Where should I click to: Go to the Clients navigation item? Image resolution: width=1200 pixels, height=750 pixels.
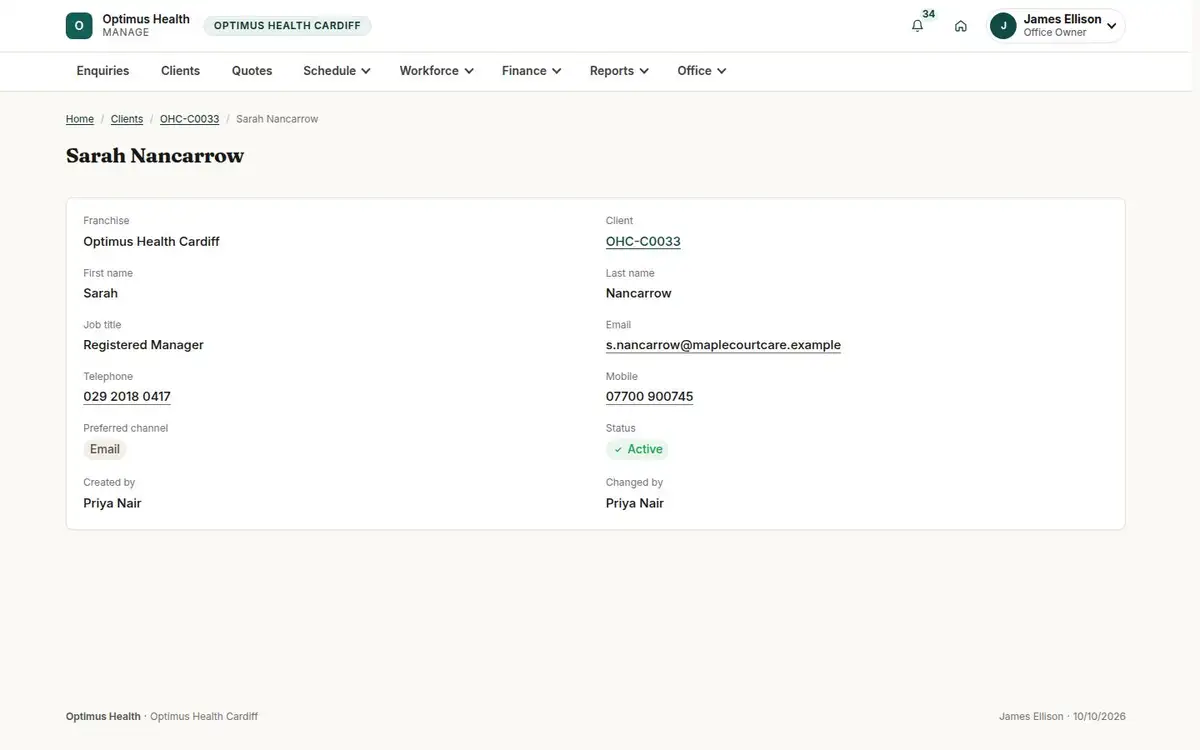(180, 71)
